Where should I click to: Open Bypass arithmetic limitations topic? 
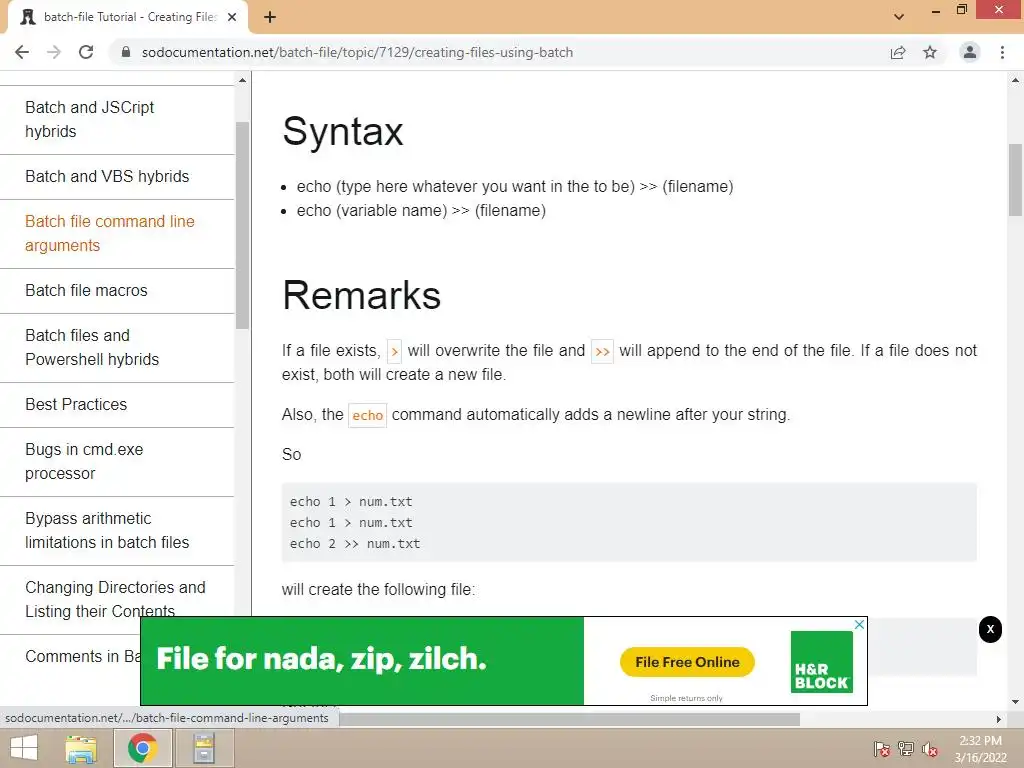tap(117, 530)
